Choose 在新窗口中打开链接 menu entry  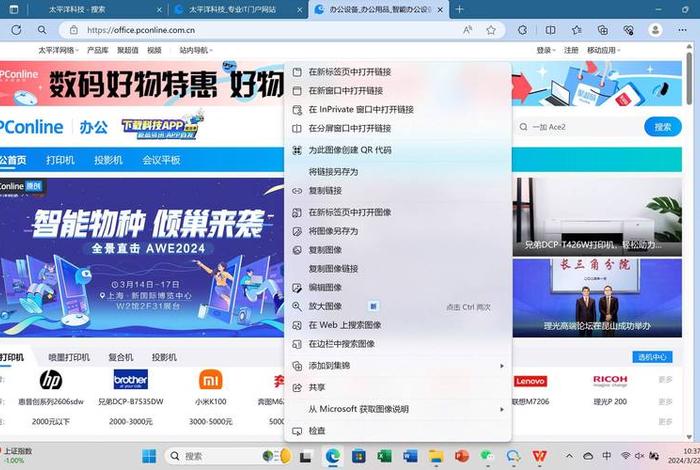397,91
